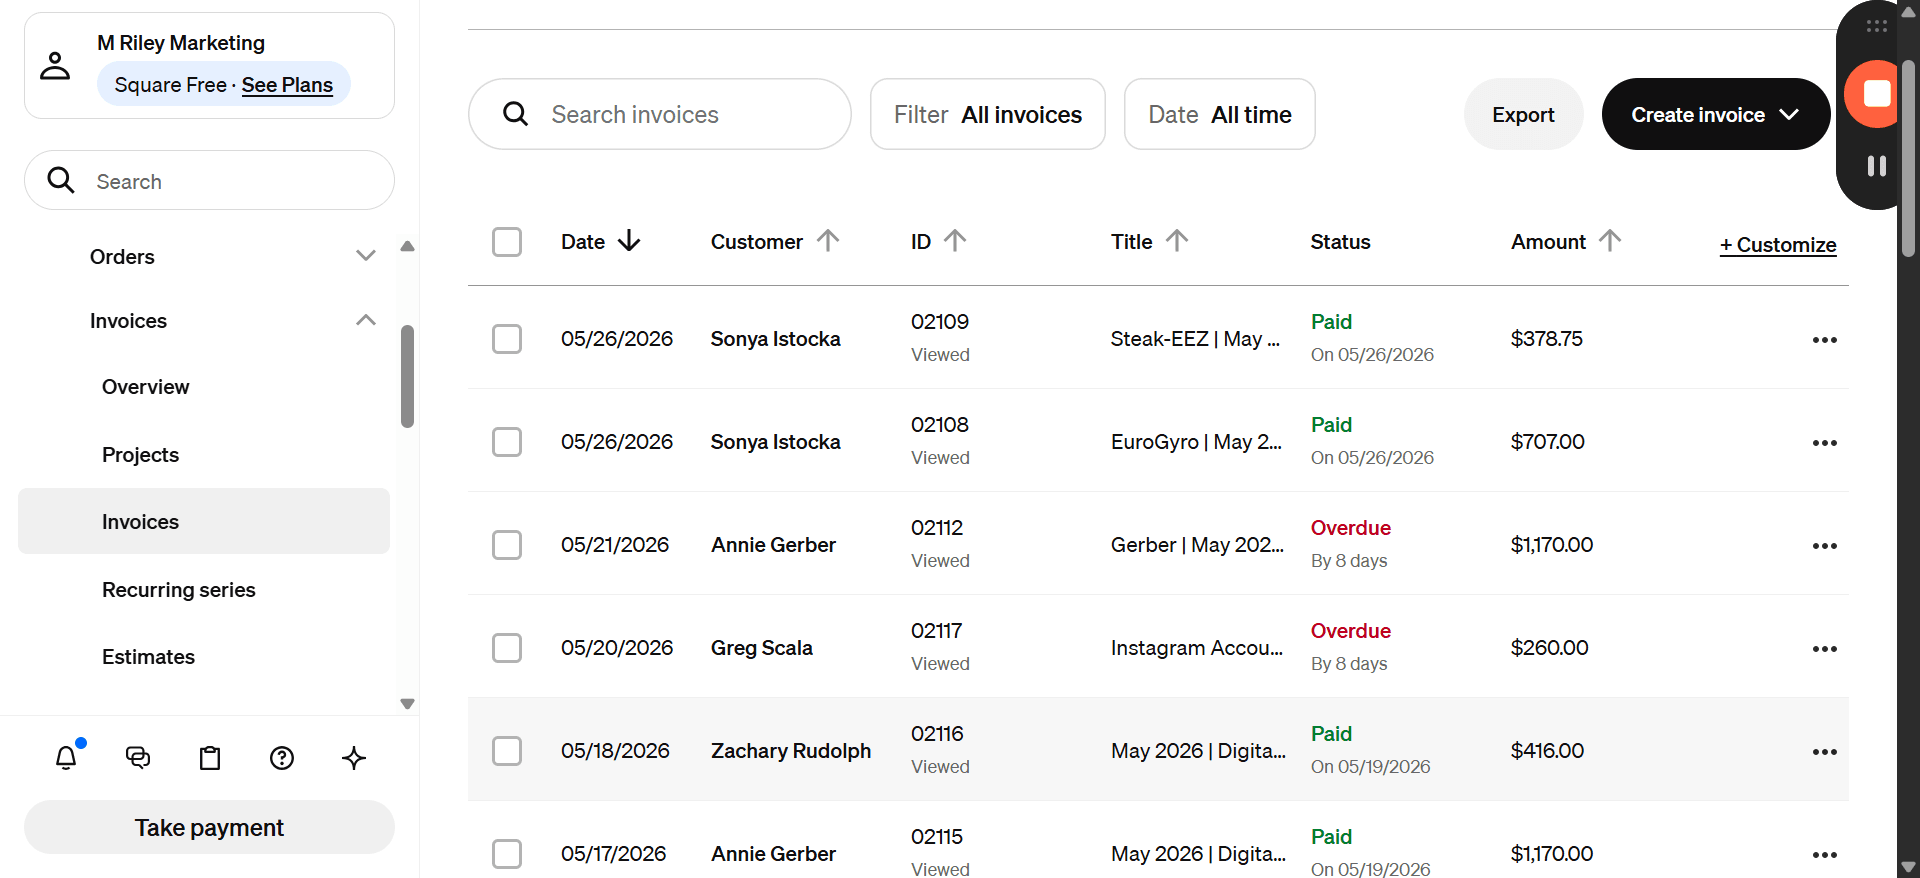This screenshot has width=1920, height=878.
Task: Click the account profile person icon
Action: 55,66
